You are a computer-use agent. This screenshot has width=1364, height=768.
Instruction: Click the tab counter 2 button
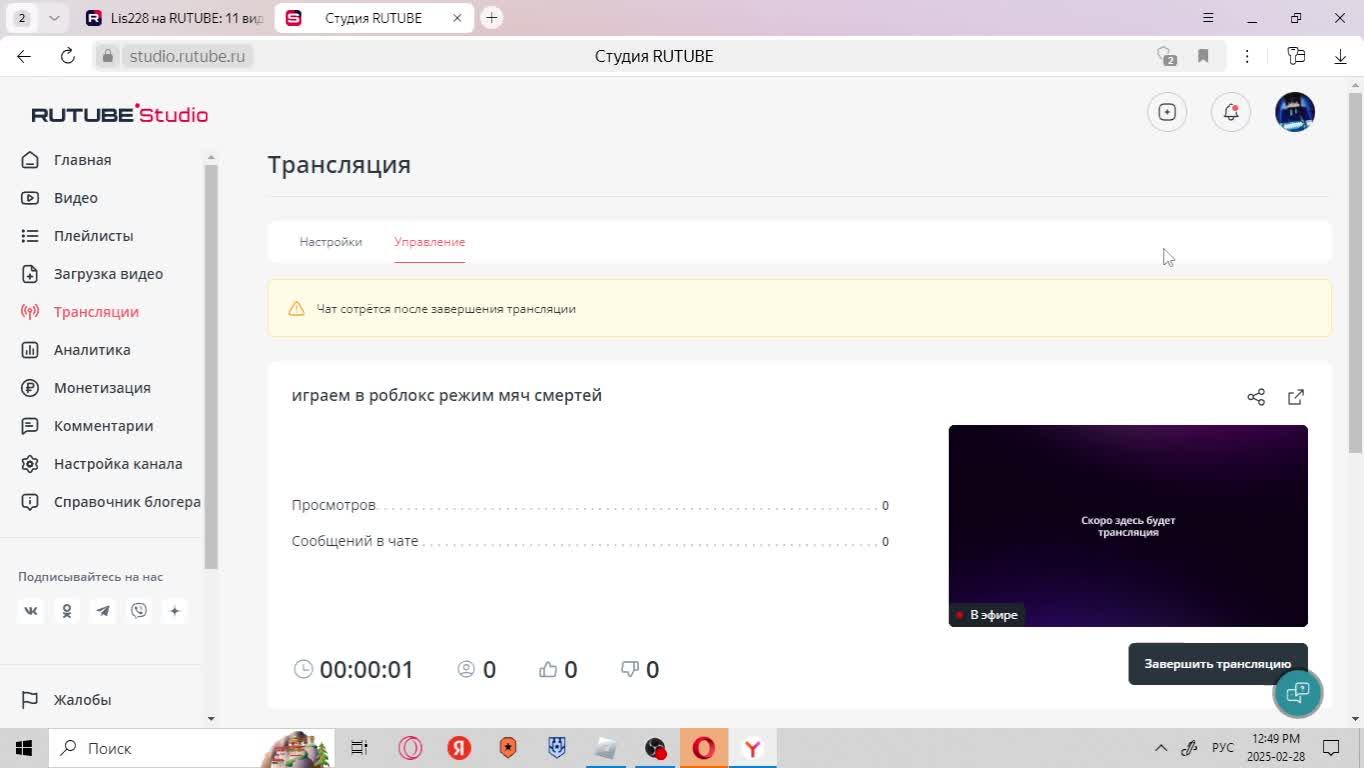(x=22, y=18)
